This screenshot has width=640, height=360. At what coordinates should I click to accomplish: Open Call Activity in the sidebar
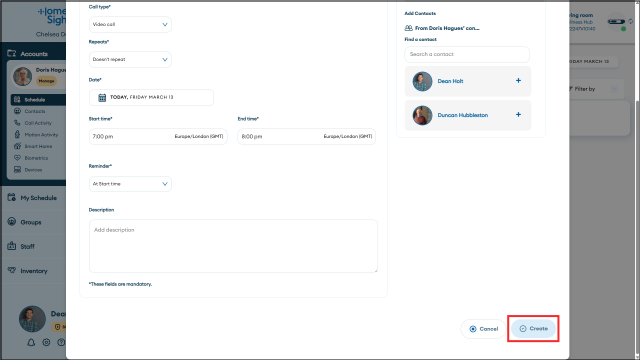[x=38, y=123]
